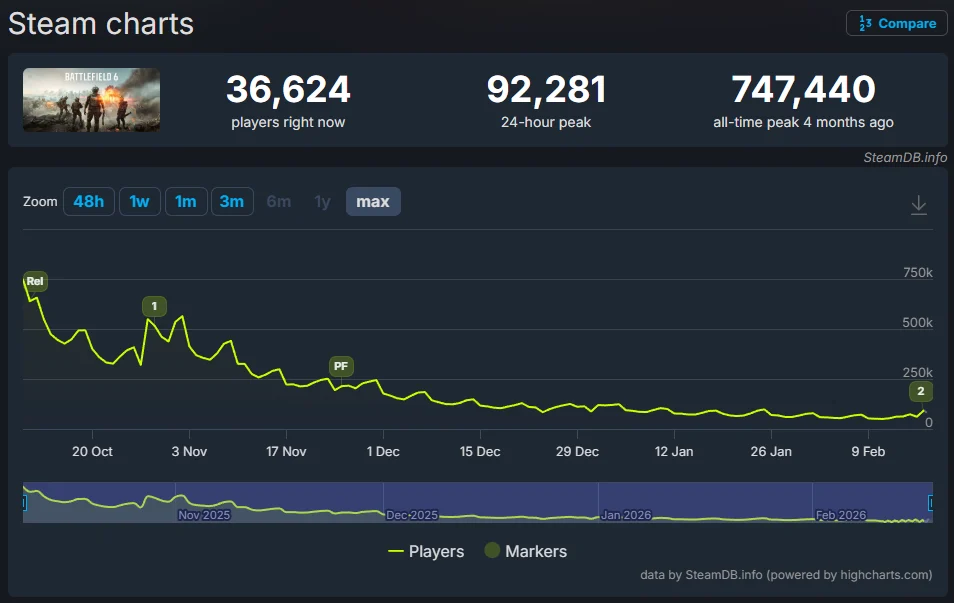Toggle the Players series in legend
This screenshot has width=954, height=603.
click(x=426, y=551)
